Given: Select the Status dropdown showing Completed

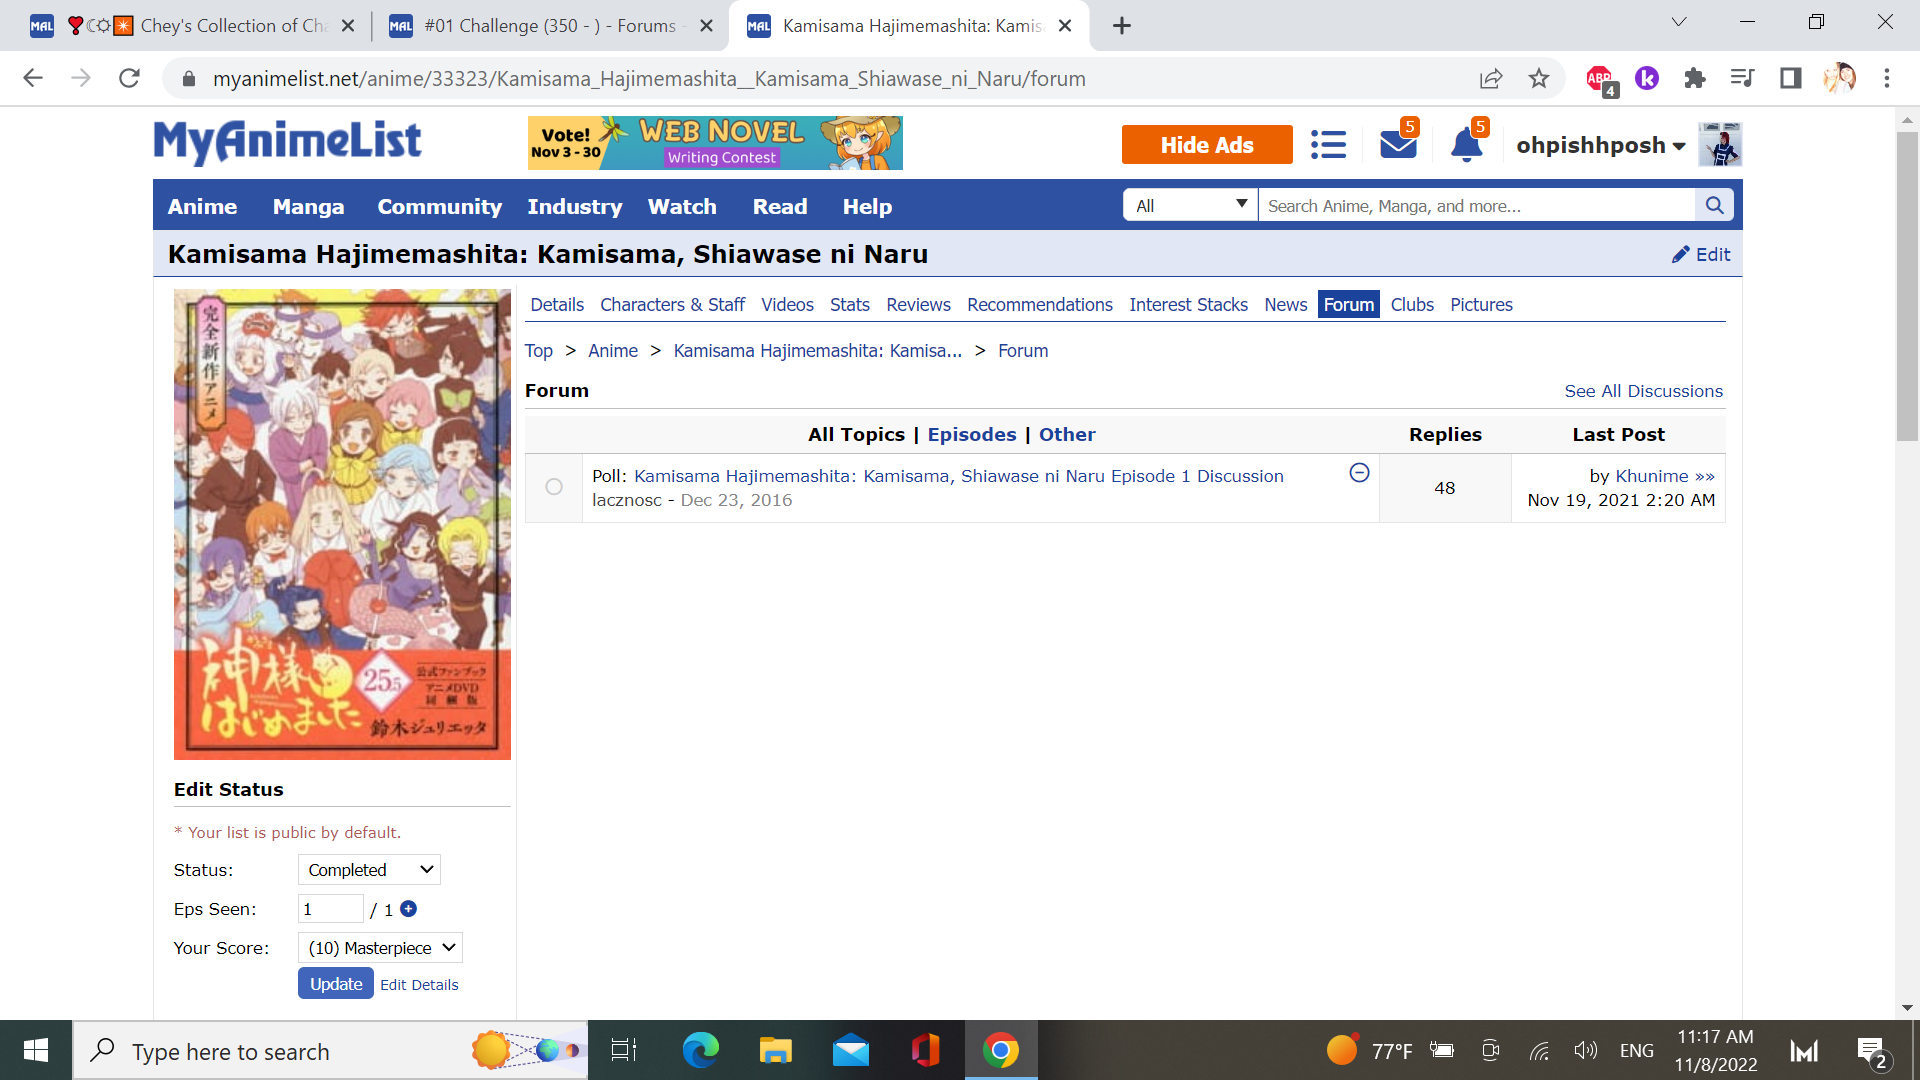Looking at the screenshot, I should point(369,869).
